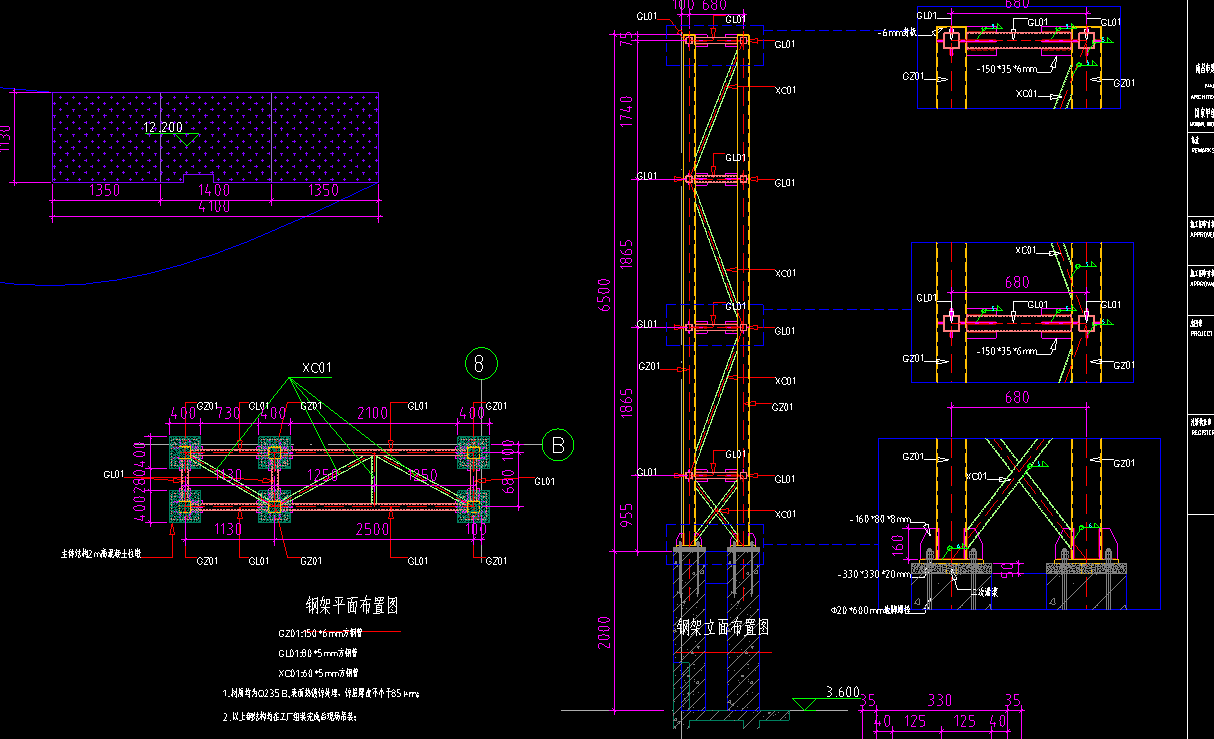The width and height of the screenshot is (1214, 739).
Task: Pick the 1400 dimension text
Action: point(213,190)
